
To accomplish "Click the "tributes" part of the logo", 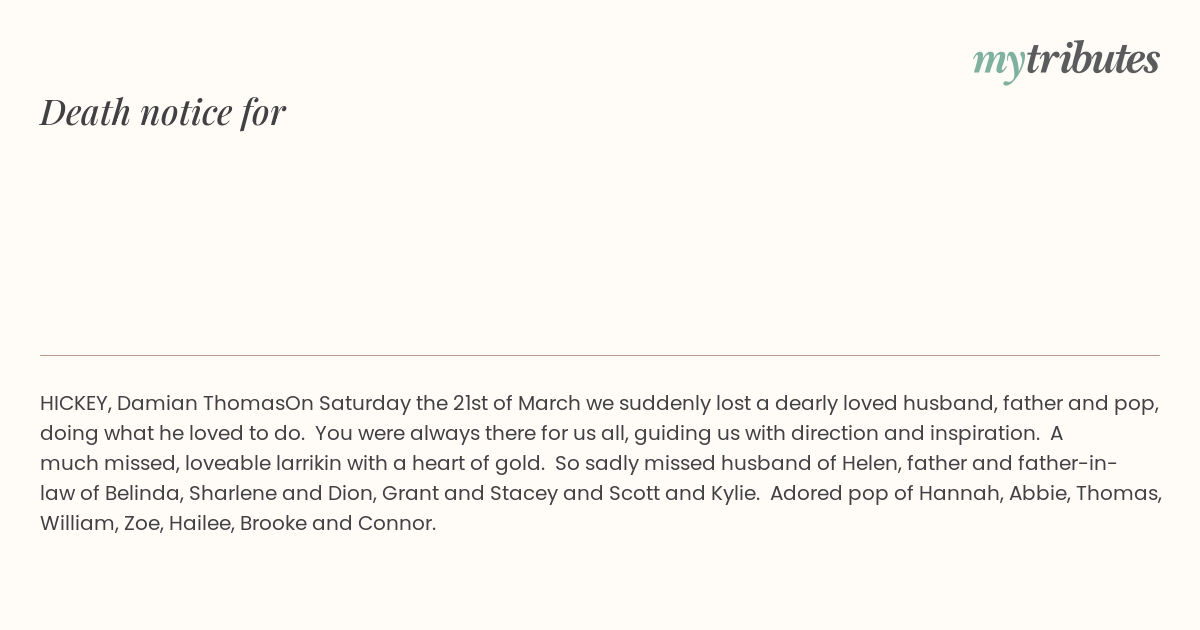I will coord(1092,59).
